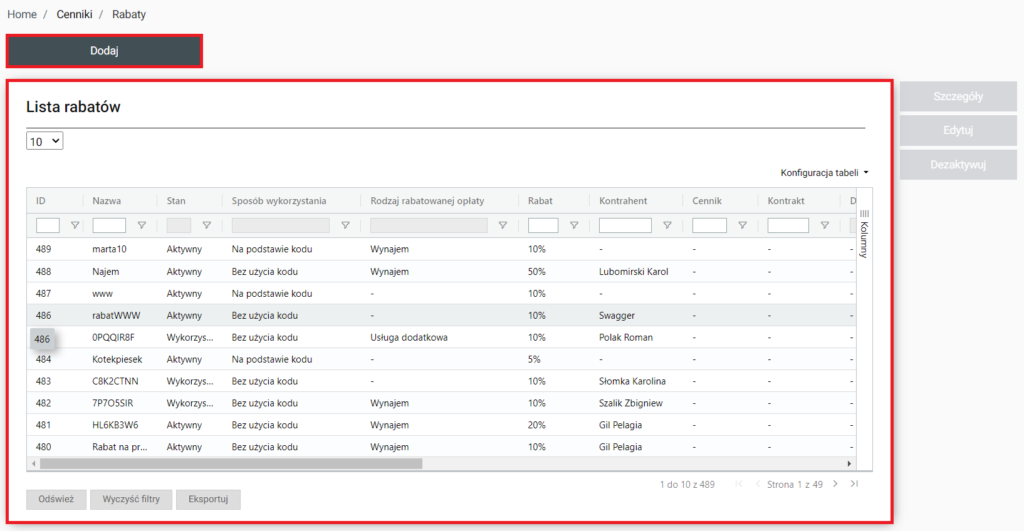Click the horizontal table scrollbar
Screen dimensions: 1024x531
click(230, 464)
